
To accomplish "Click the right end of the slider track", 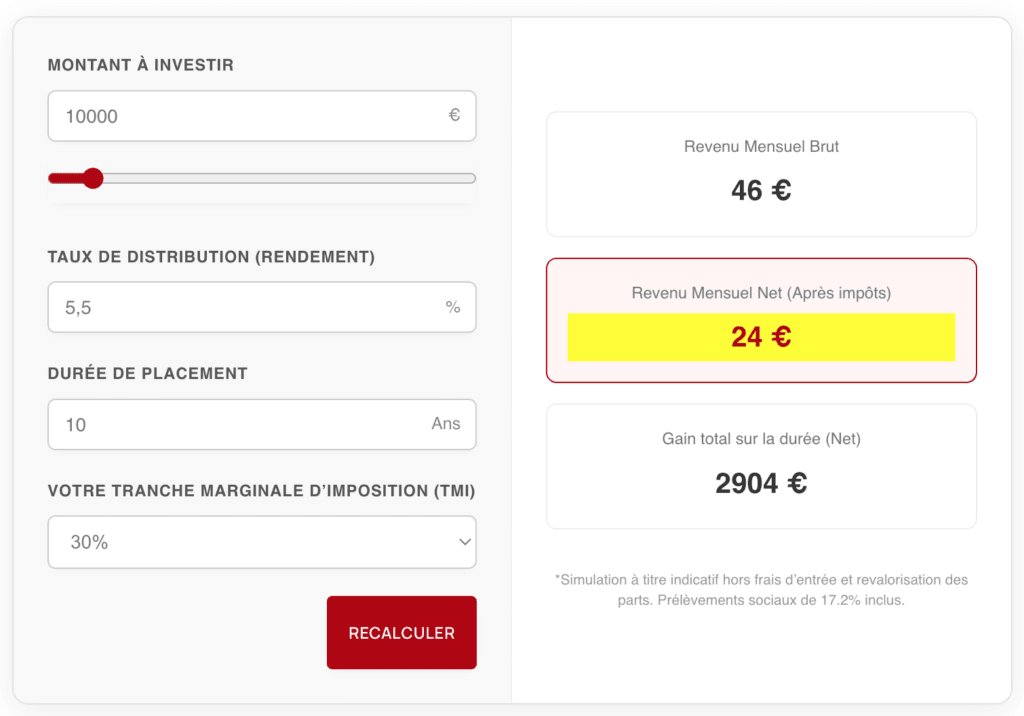I will pos(470,177).
